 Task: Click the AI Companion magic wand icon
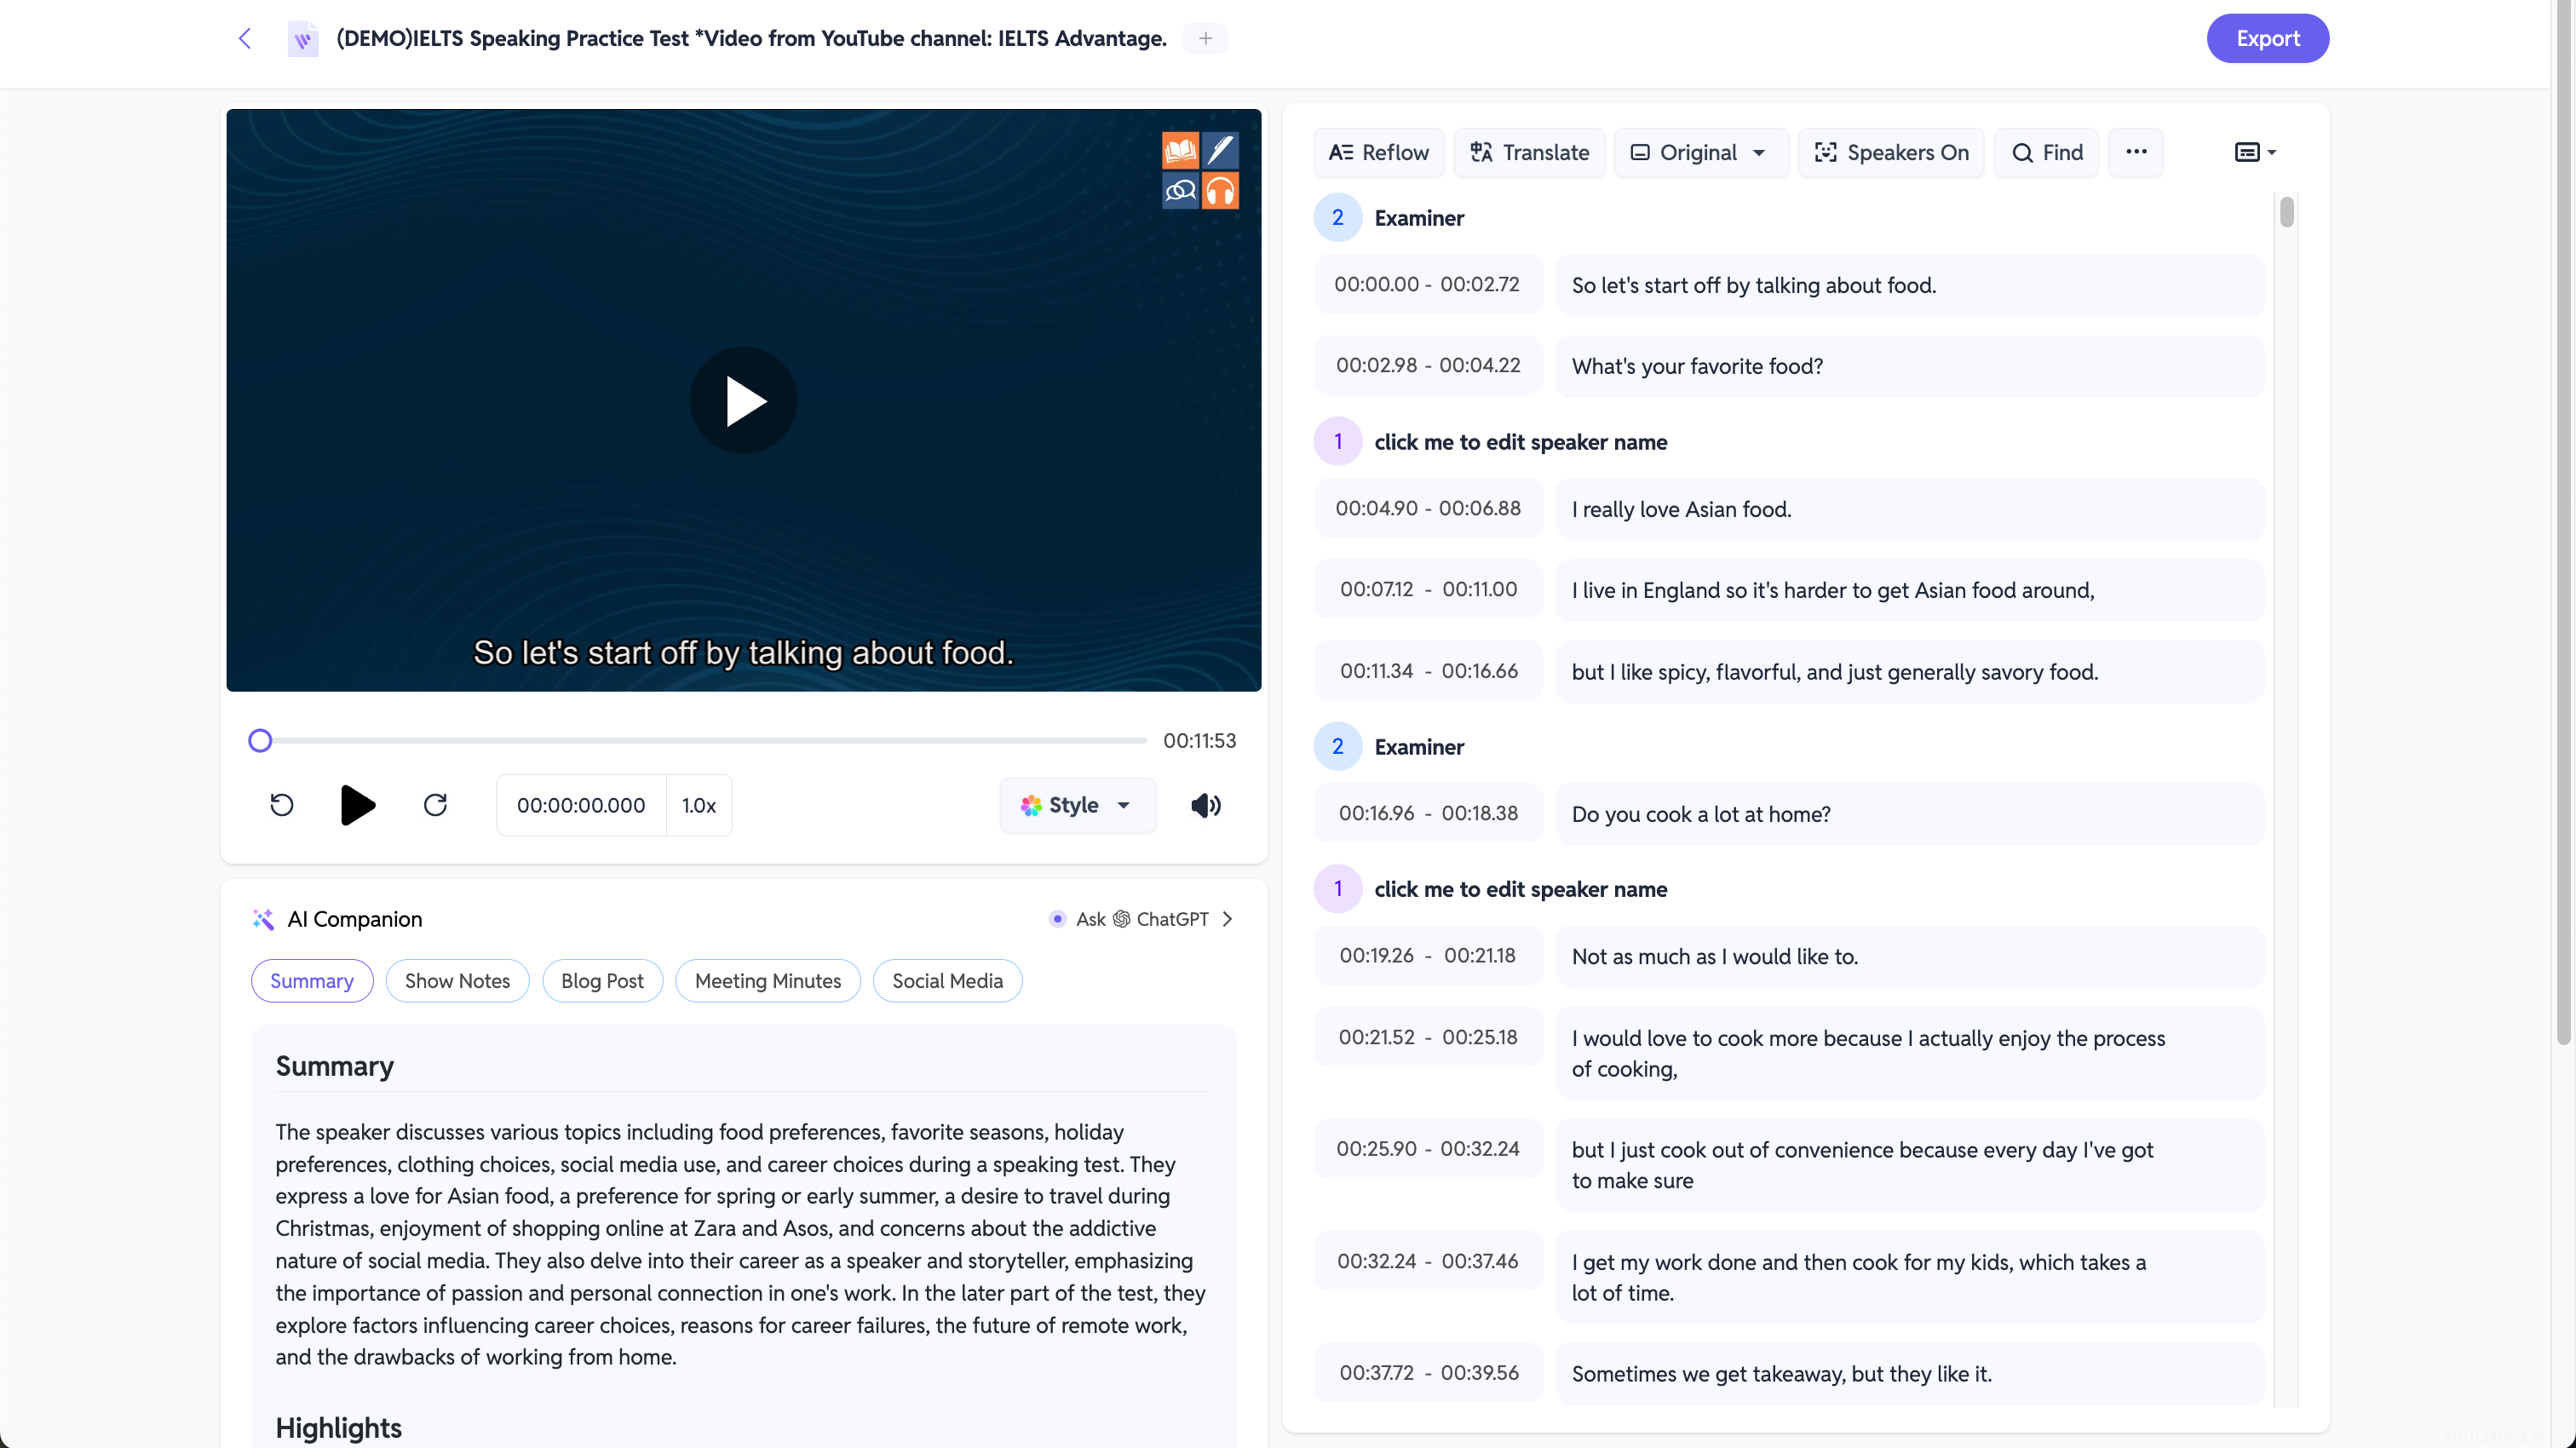pyautogui.click(x=263, y=919)
